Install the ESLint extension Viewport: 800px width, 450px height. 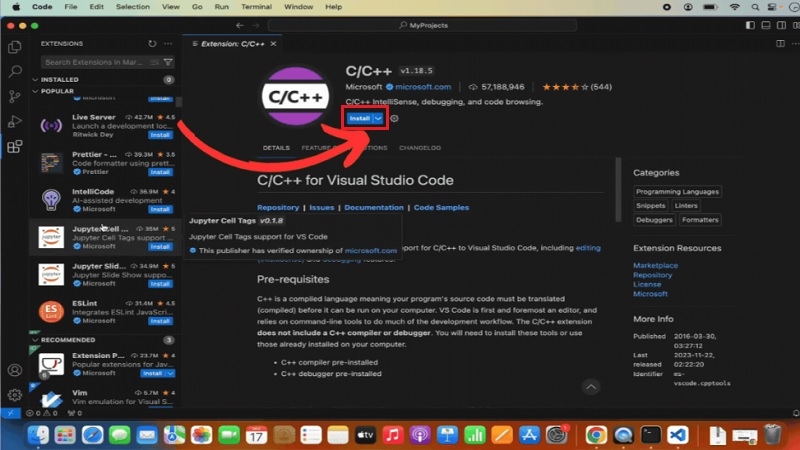tap(160, 321)
